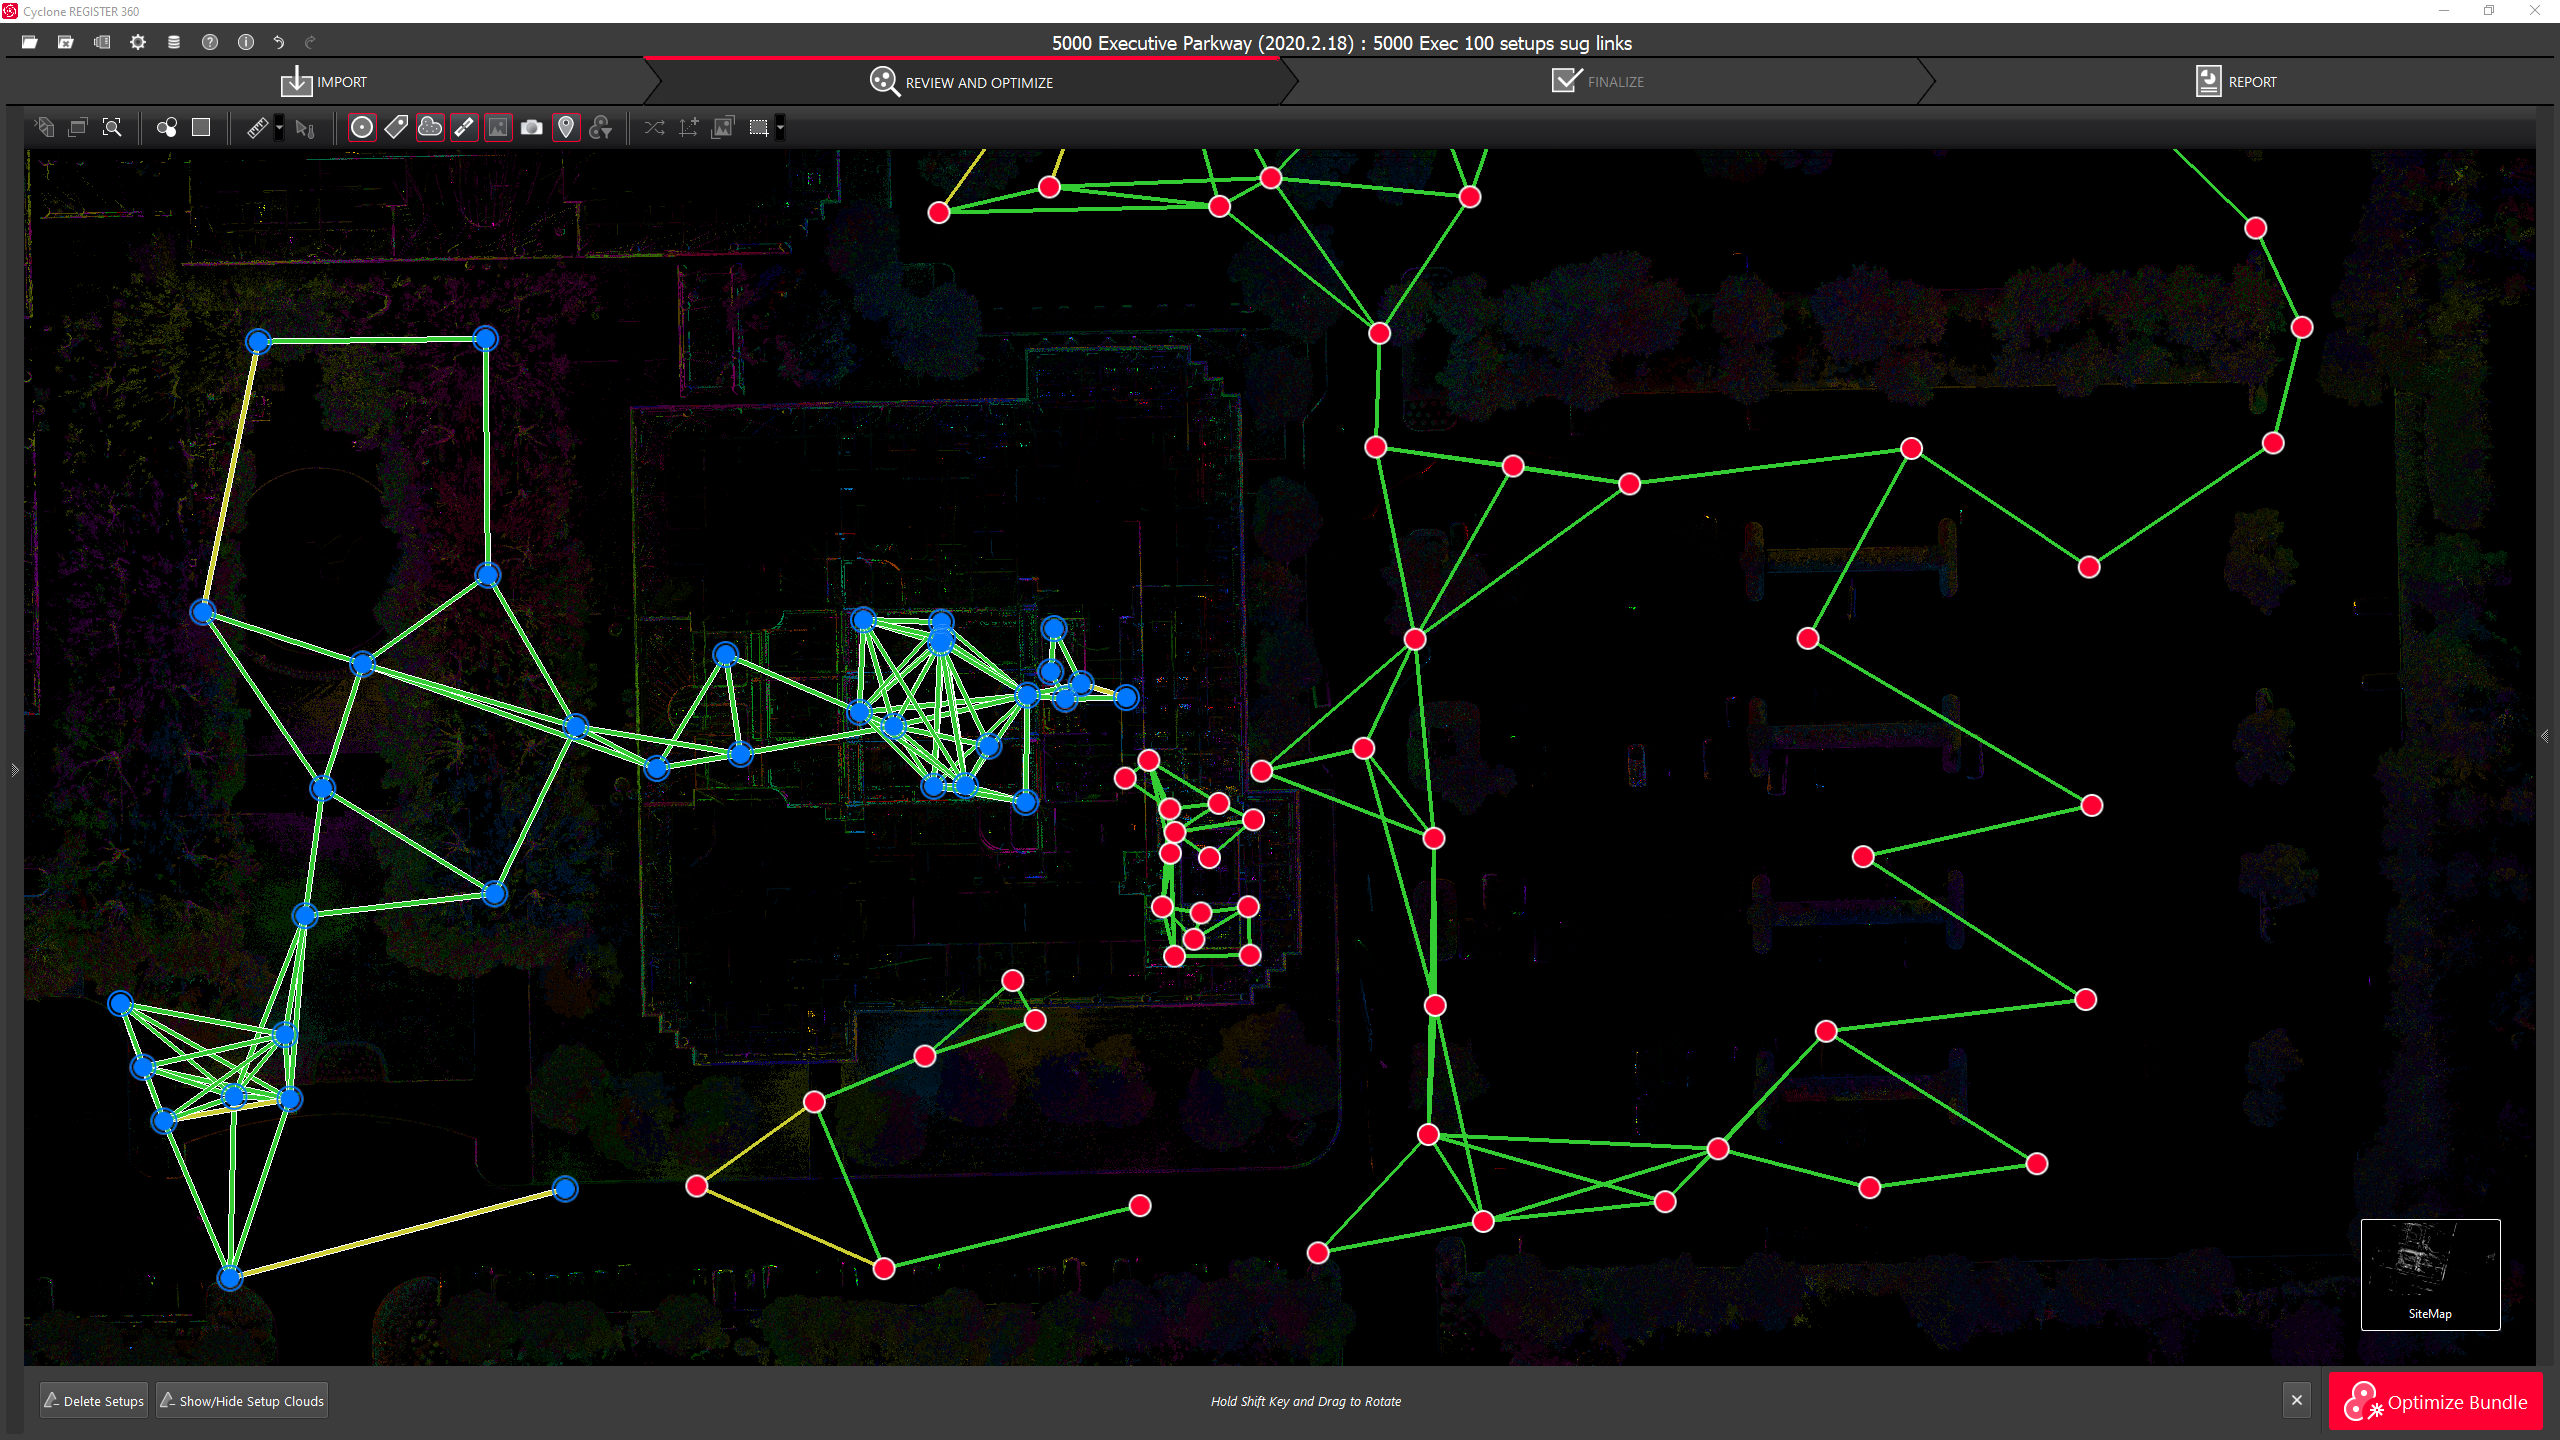The height and width of the screenshot is (1440, 2560).
Task: Open the measure tool dropdown arrow
Action: tap(280, 127)
